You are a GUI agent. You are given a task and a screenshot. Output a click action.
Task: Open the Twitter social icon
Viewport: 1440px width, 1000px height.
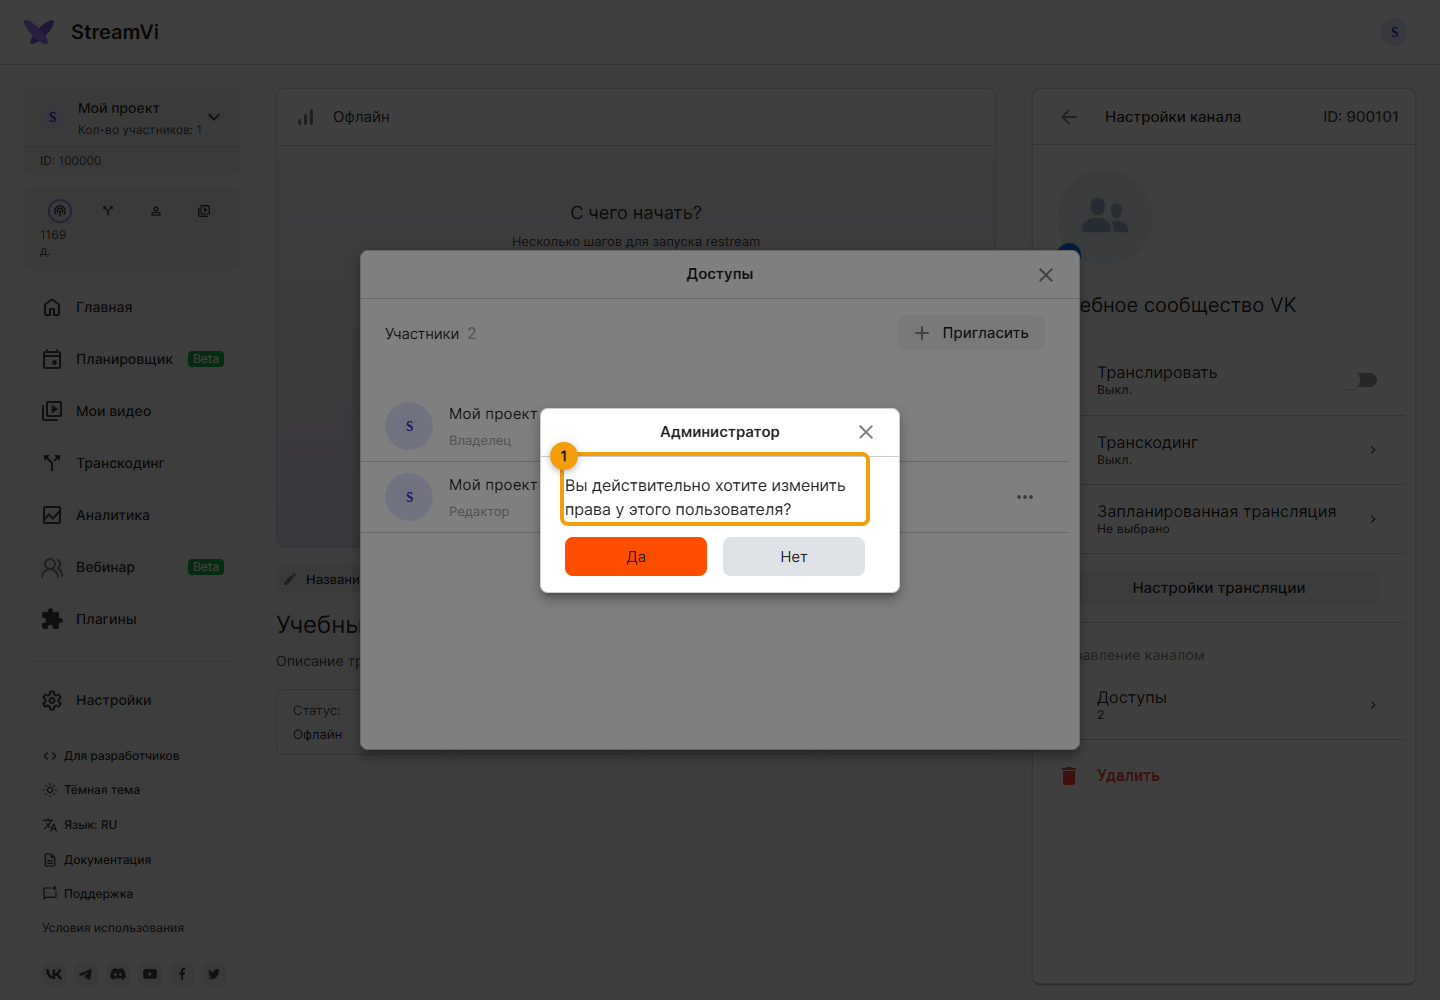(x=214, y=974)
